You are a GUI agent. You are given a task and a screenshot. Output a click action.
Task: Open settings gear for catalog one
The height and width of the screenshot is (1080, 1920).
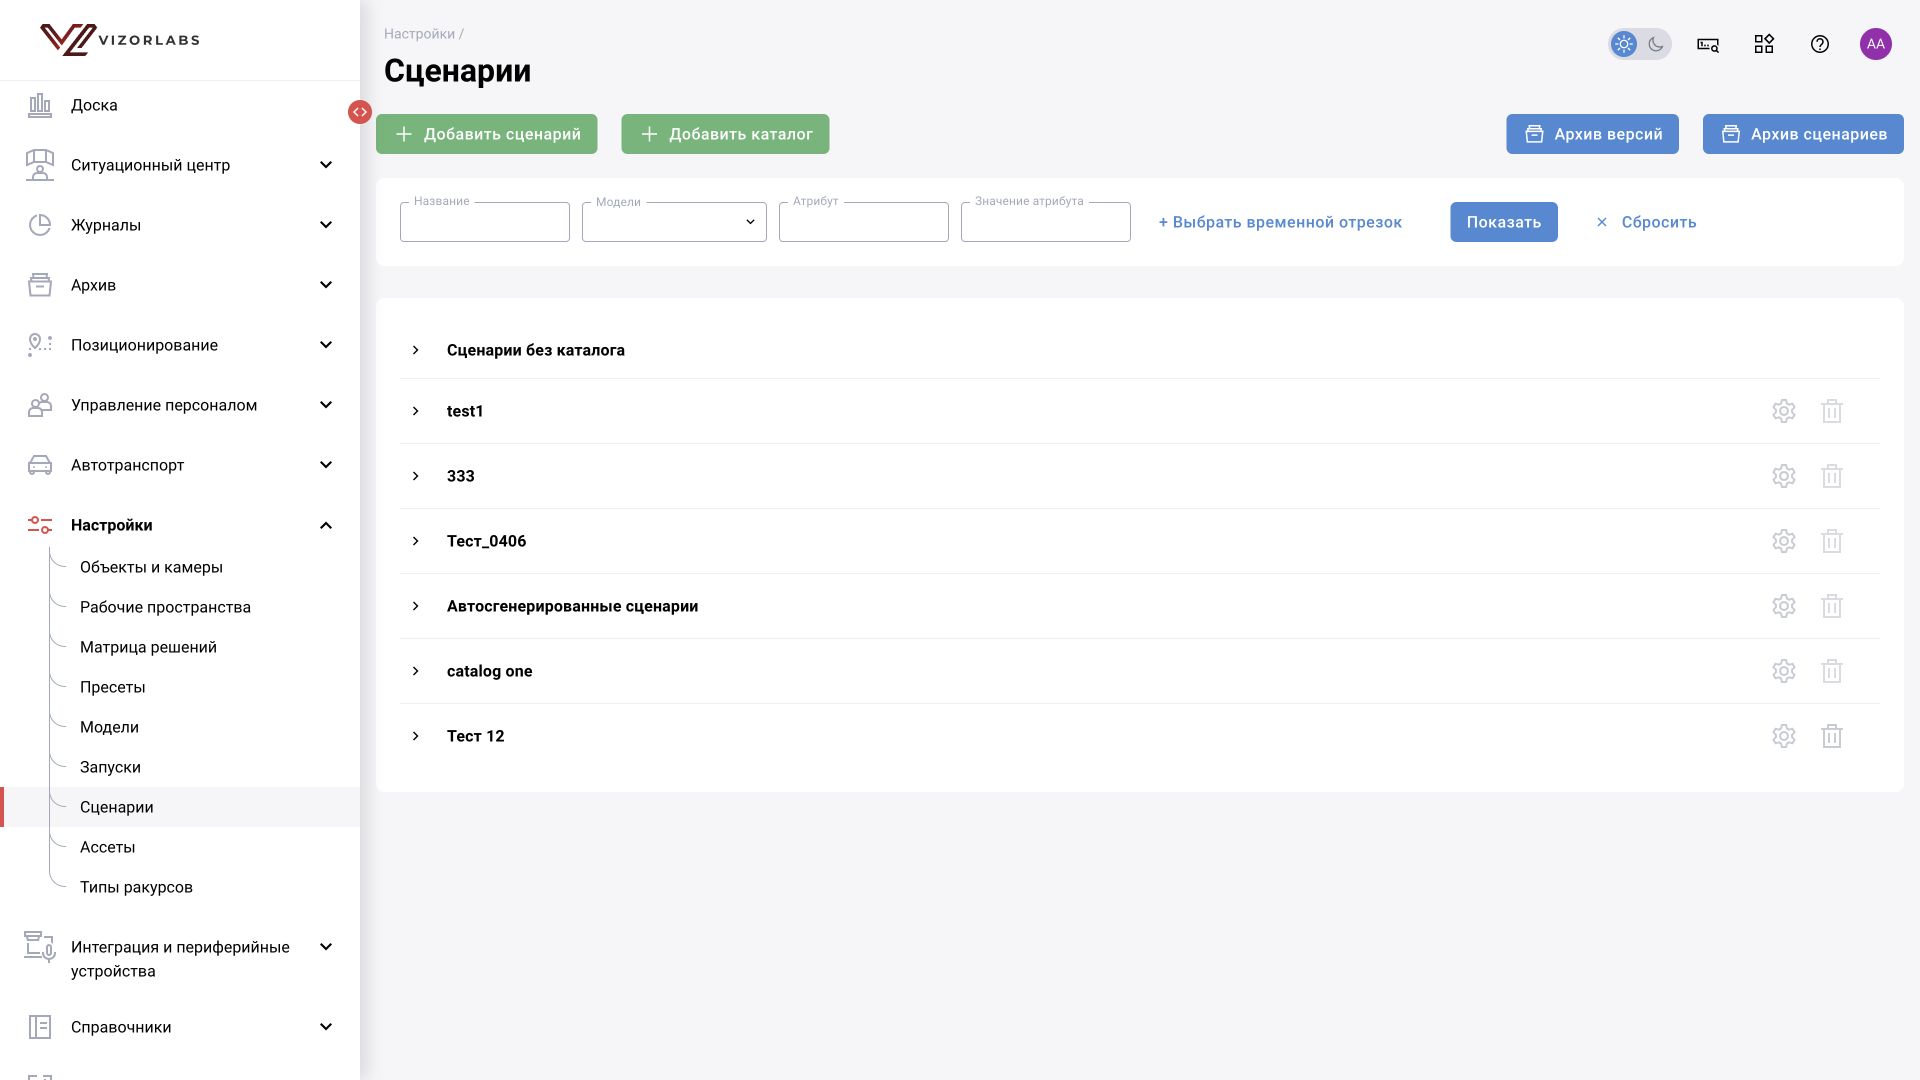1784,671
